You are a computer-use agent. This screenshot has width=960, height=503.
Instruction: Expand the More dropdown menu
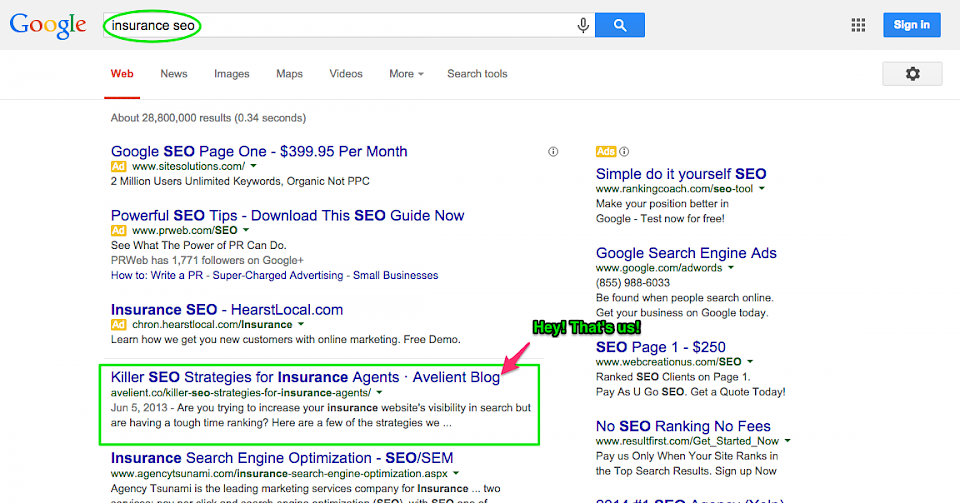tap(406, 73)
